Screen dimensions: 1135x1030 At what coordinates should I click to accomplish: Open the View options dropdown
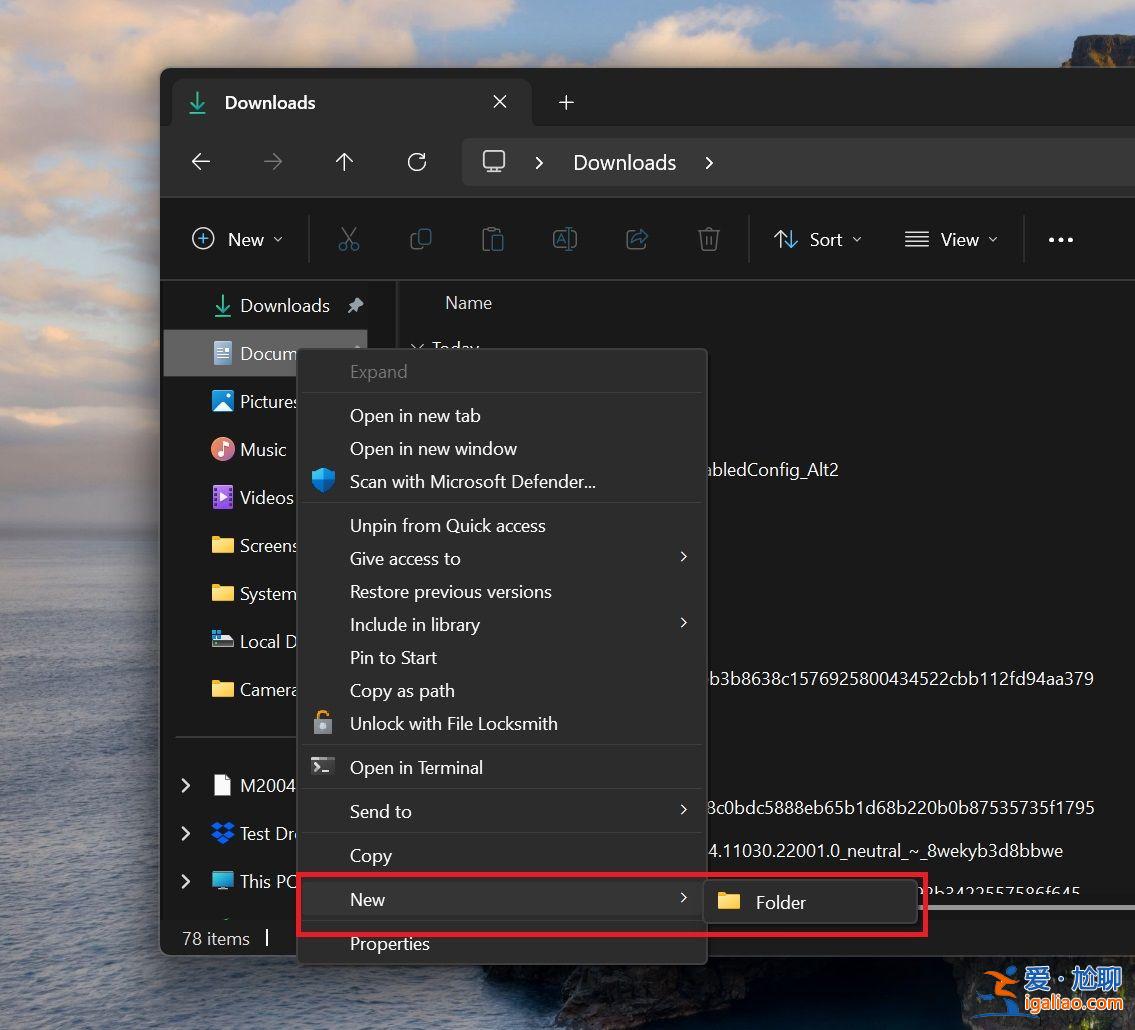949,239
